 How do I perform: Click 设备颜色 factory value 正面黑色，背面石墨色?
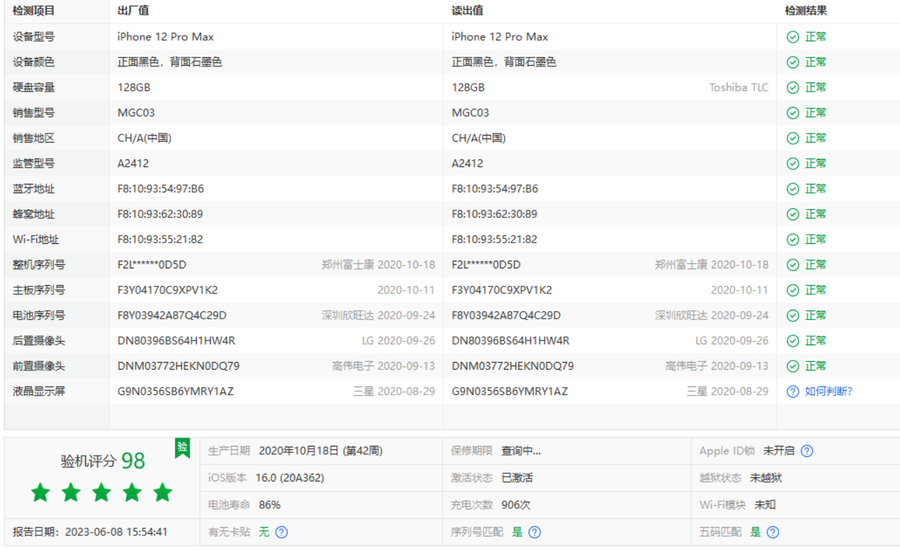[170, 62]
